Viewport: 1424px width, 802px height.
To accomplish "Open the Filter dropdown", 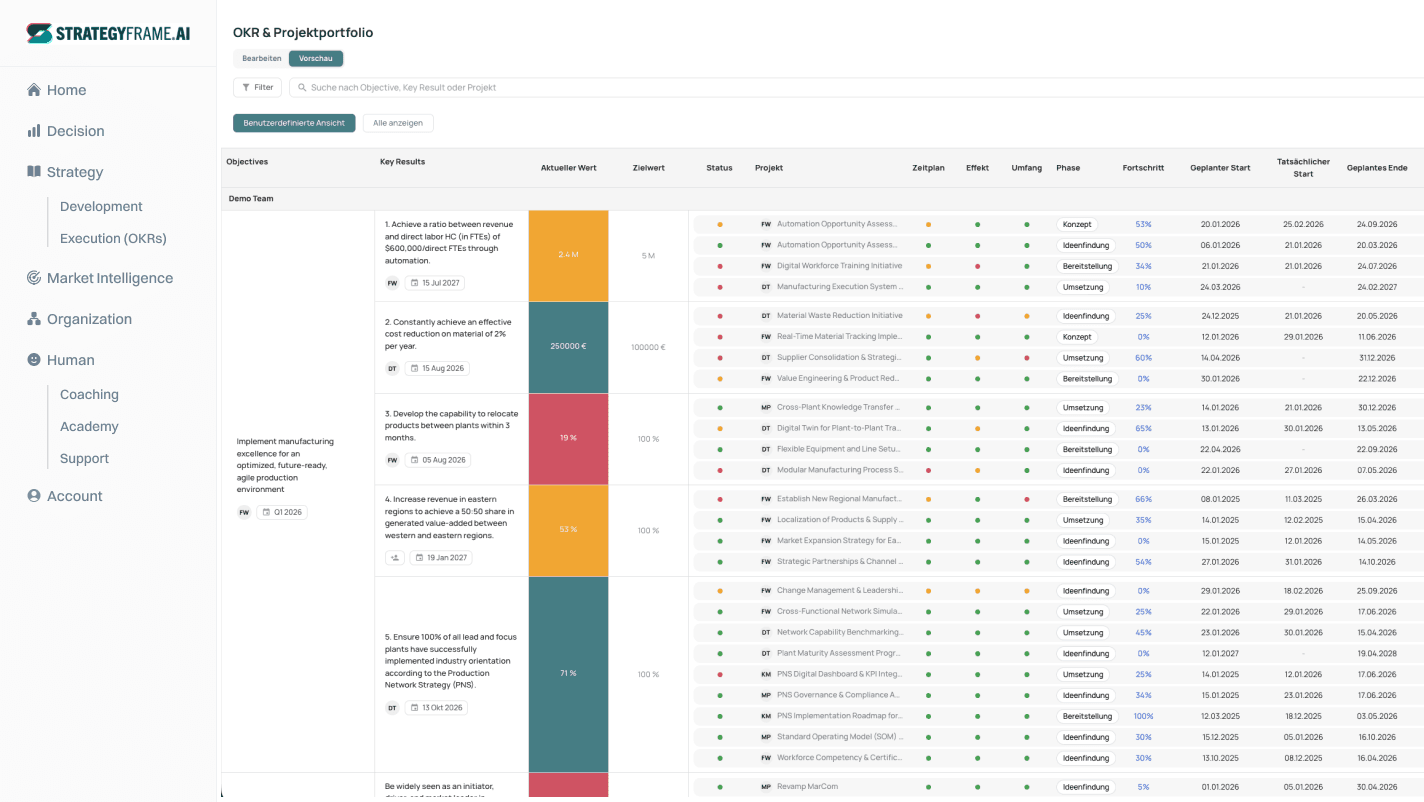I will (257, 88).
